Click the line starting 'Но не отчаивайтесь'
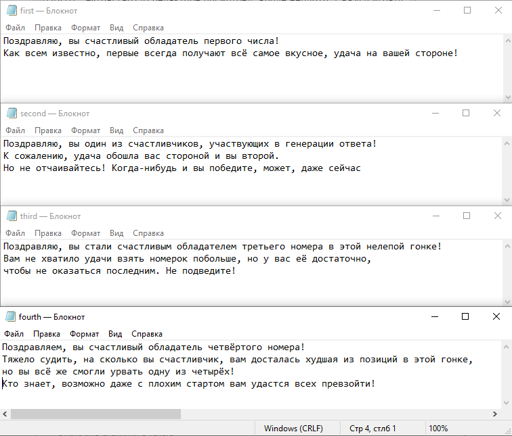The height and width of the screenshot is (436, 512). pyautogui.click(x=182, y=168)
